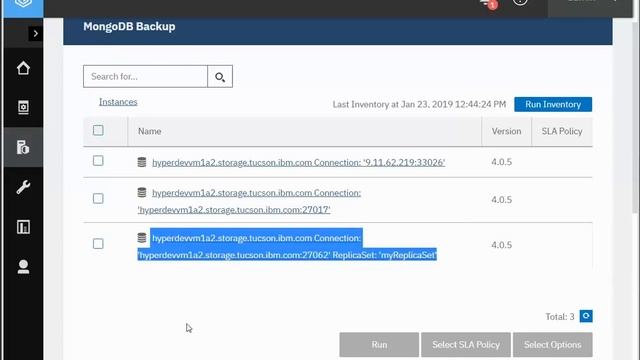Expand the sidebar navigation chevron
The image size is (640, 360).
36,33
